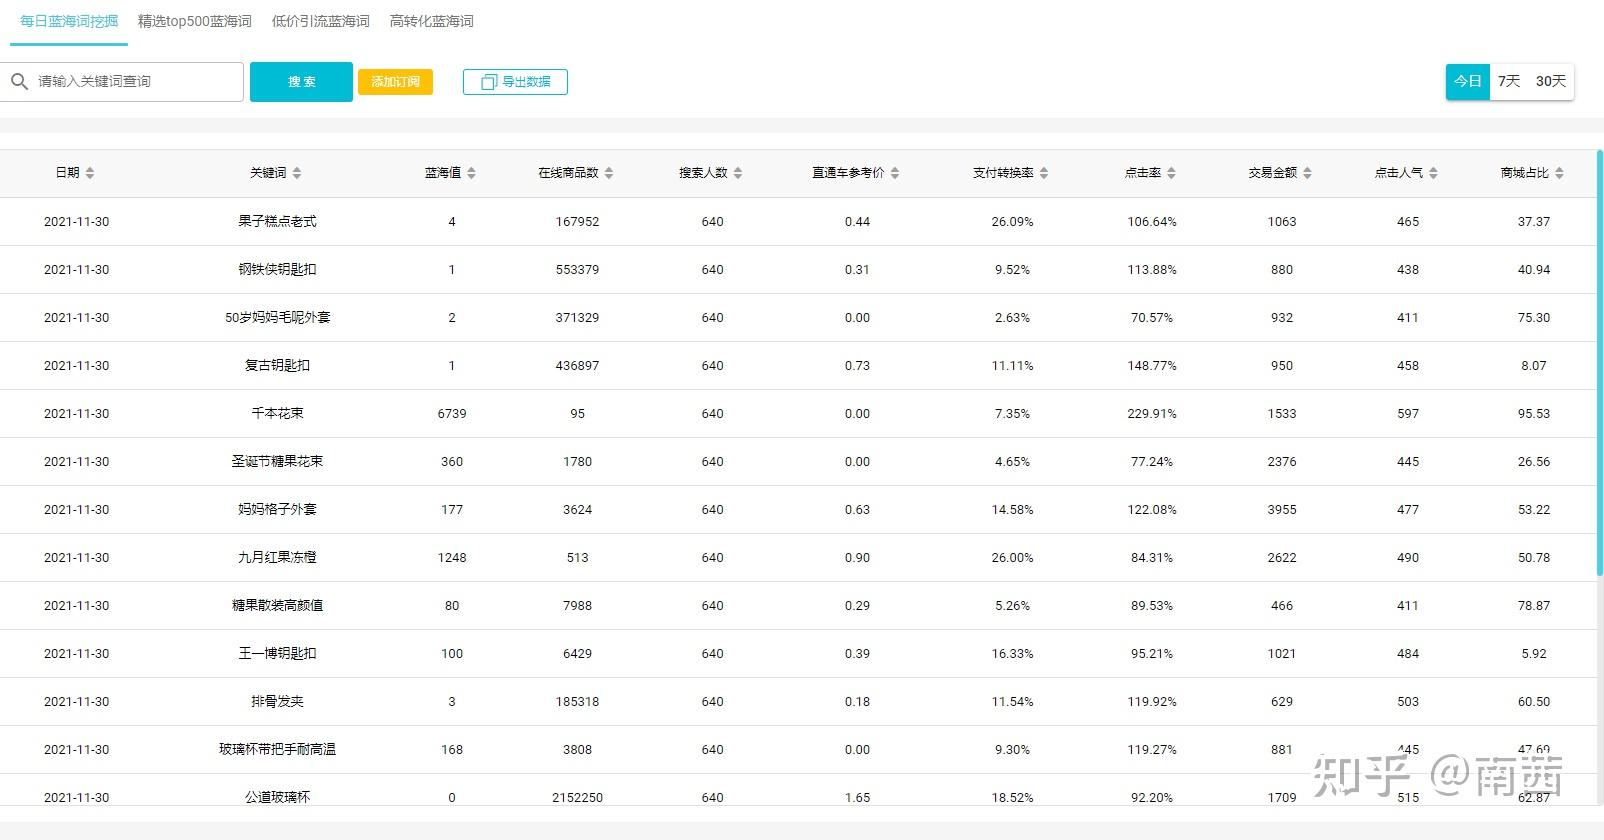The width and height of the screenshot is (1604, 840).
Task: Sort by 支付转换率 column arrows
Action: click(1044, 173)
